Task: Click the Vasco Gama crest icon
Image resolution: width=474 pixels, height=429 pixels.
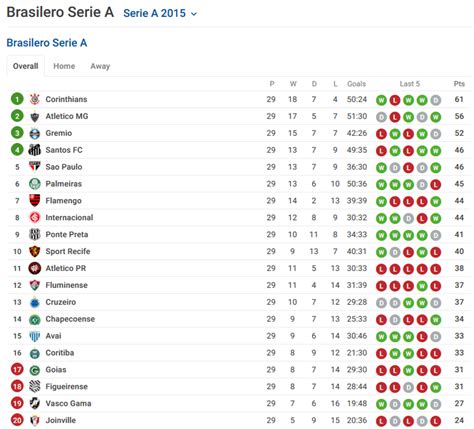Action: (35, 403)
